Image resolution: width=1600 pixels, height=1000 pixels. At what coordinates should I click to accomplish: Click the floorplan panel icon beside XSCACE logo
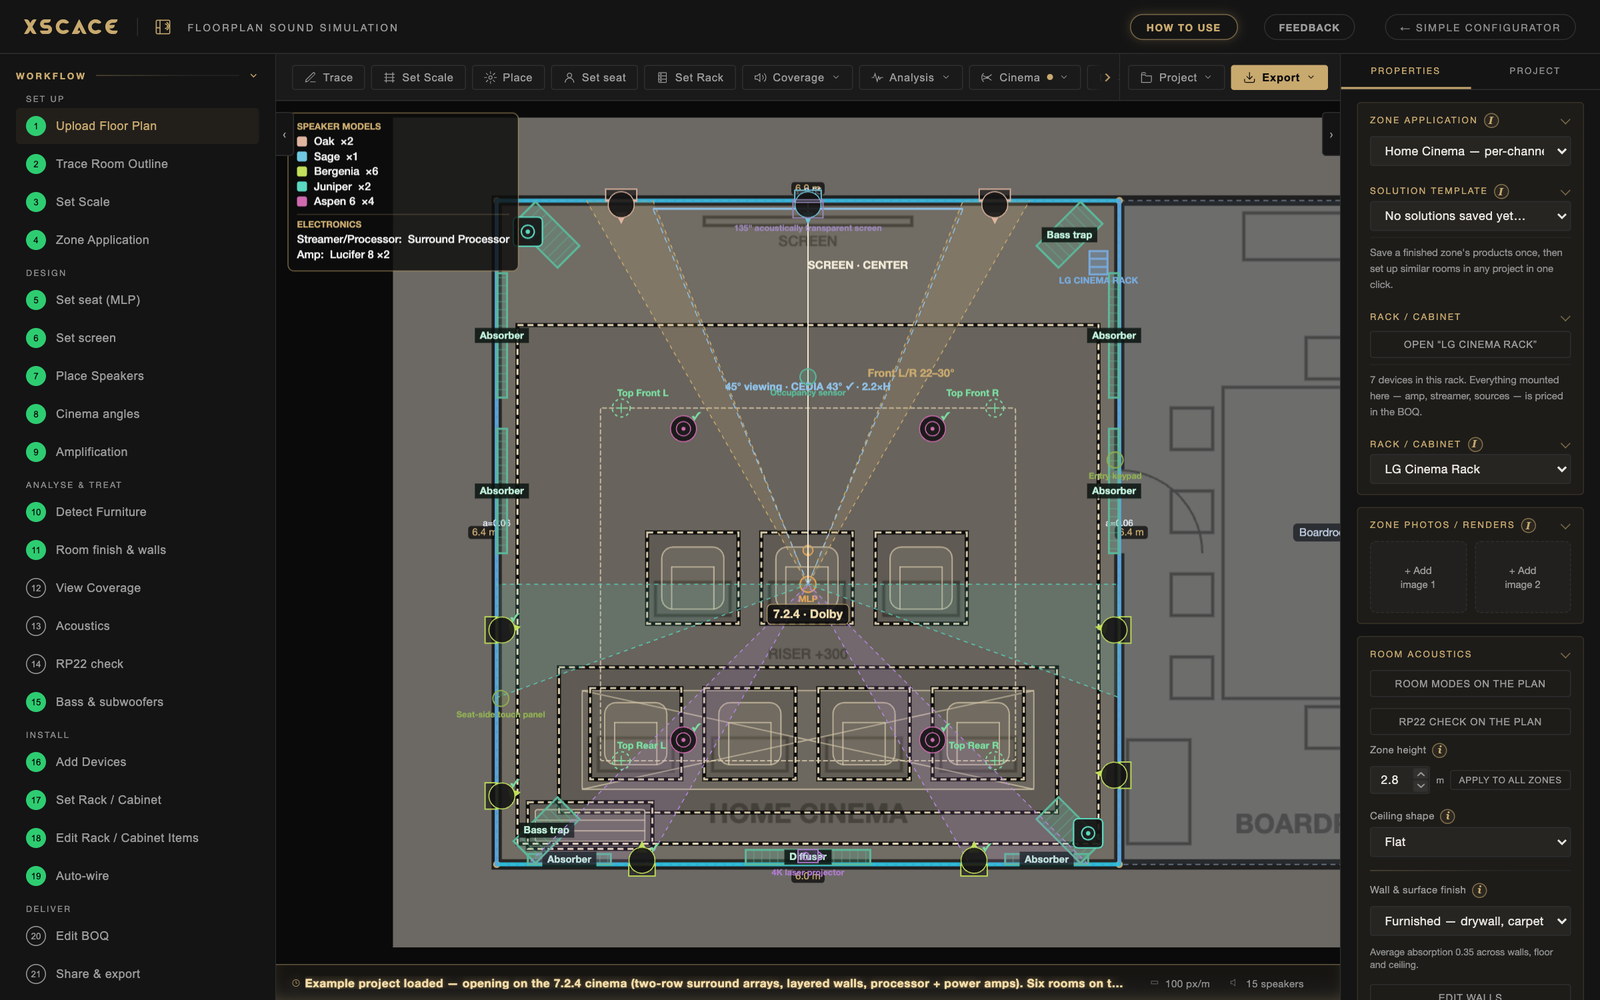(163, 27)
